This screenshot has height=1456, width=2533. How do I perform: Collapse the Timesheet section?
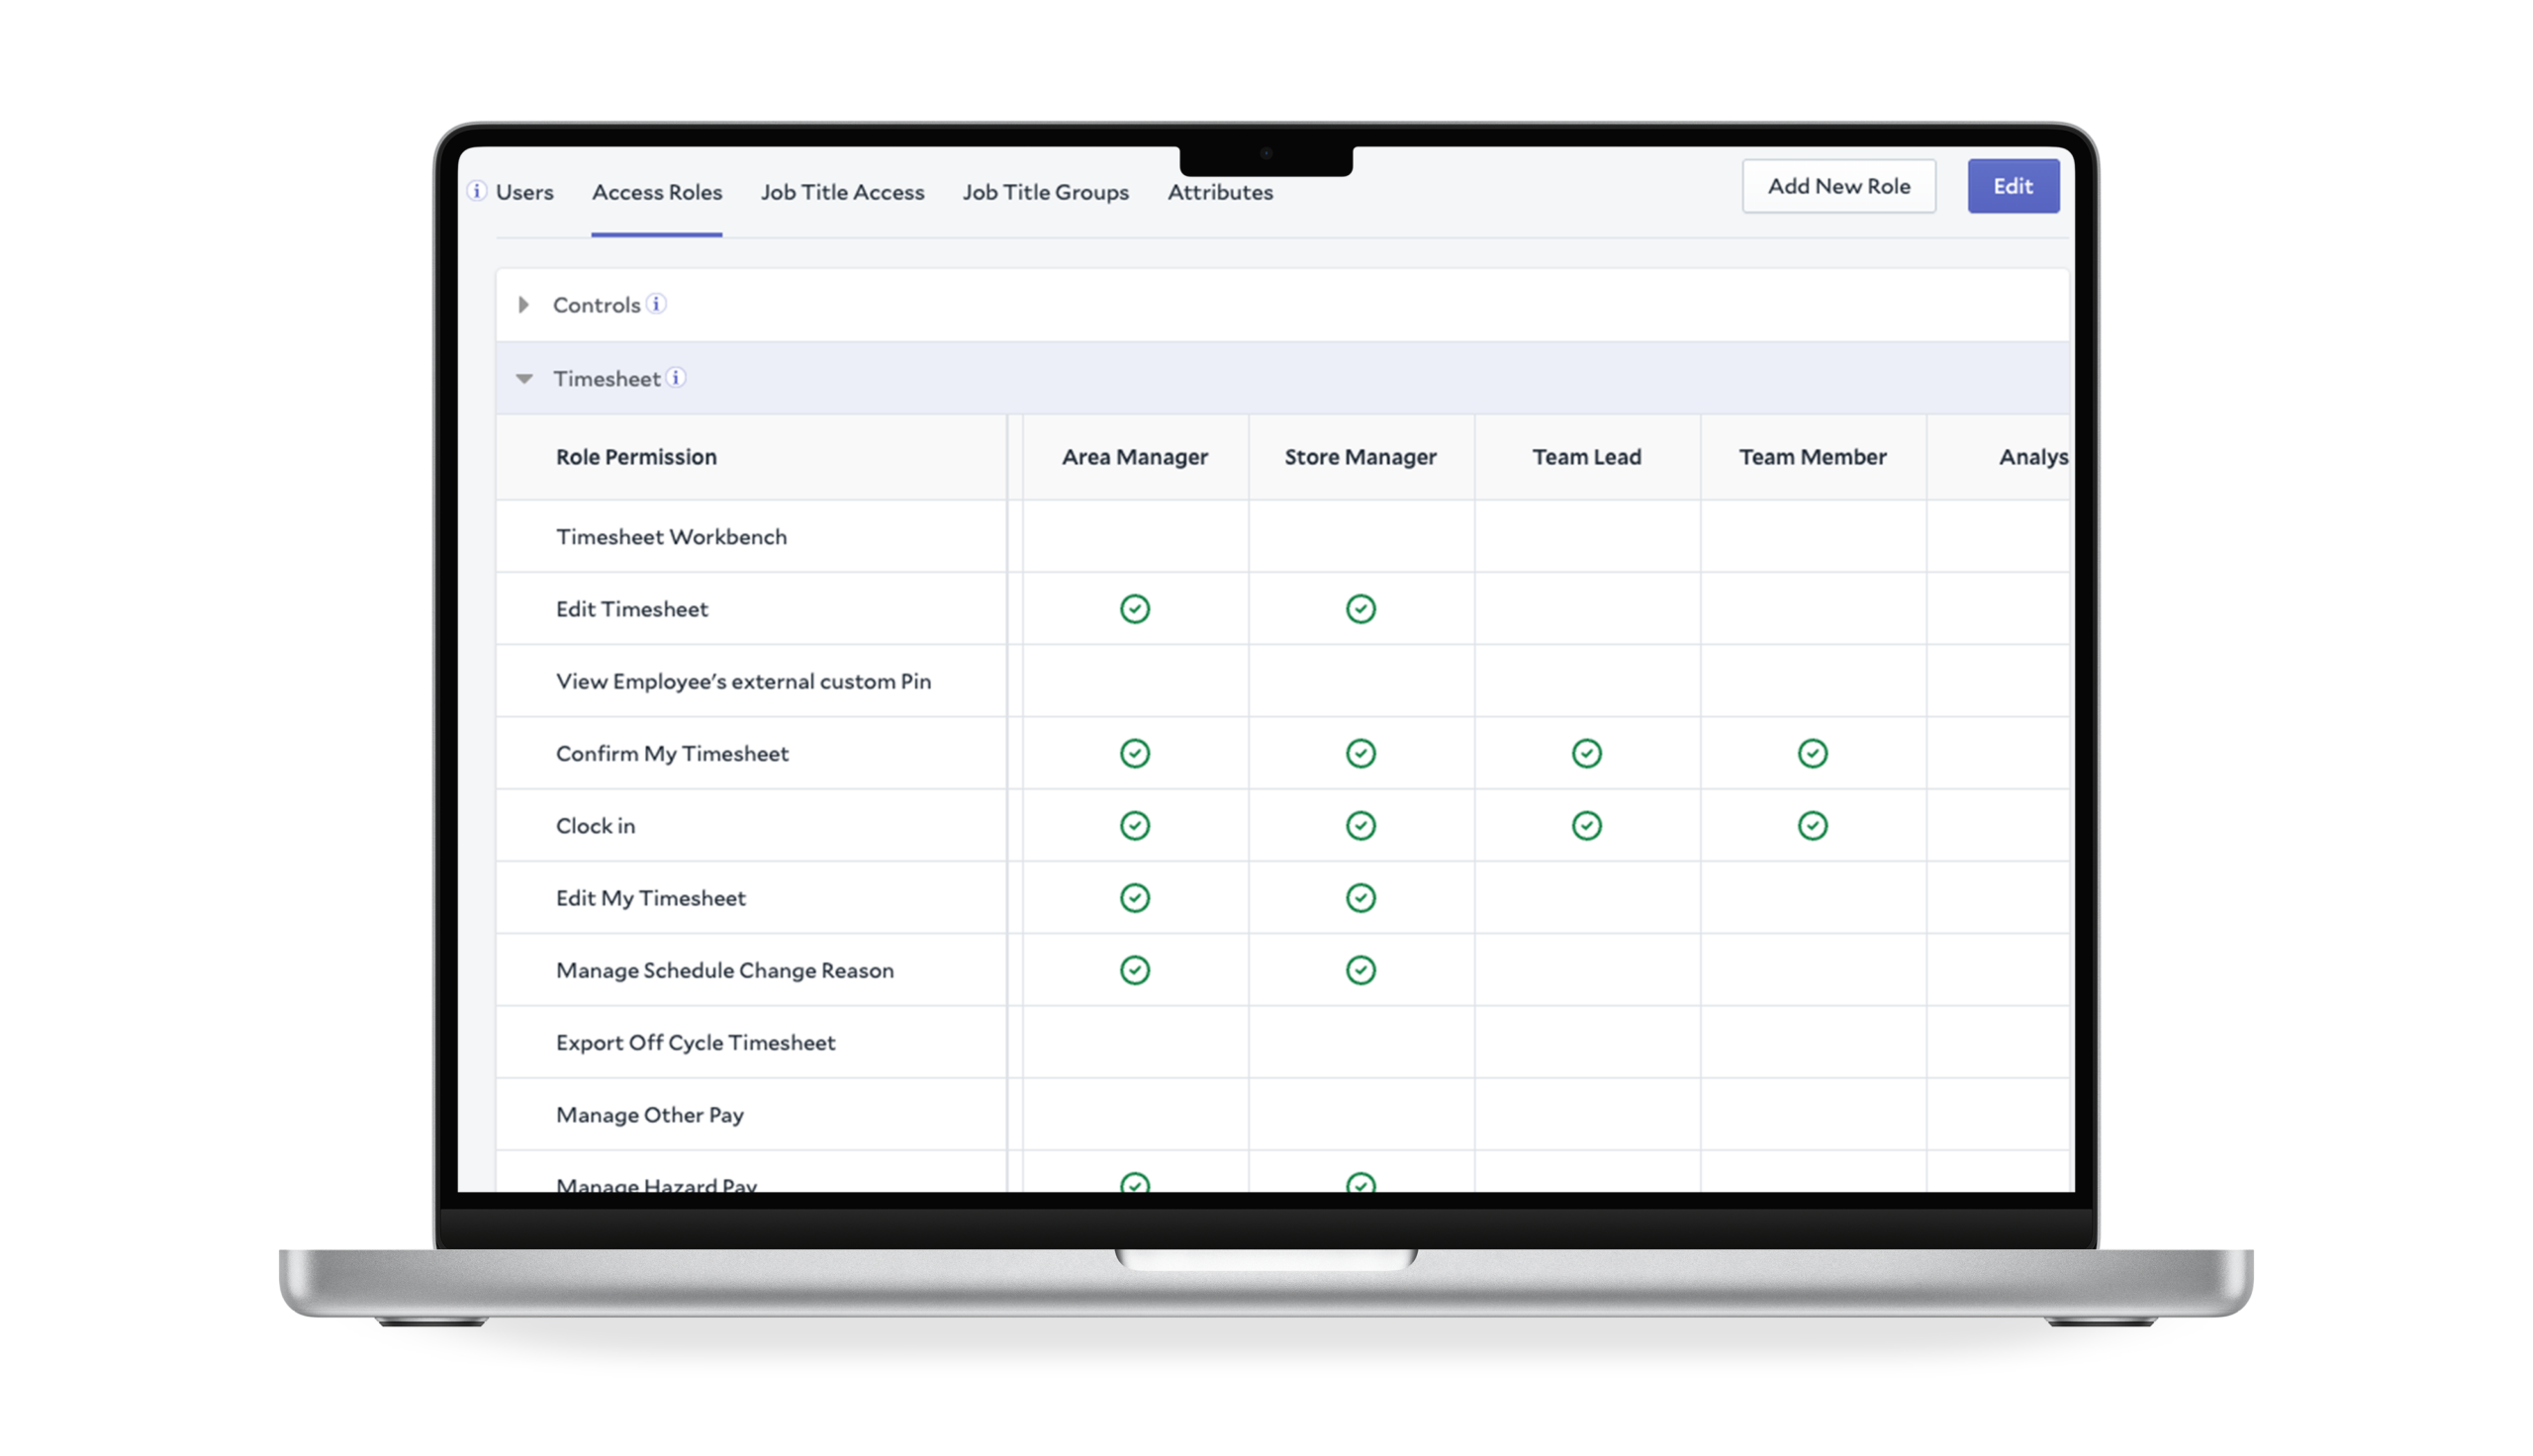coord(524,378)
